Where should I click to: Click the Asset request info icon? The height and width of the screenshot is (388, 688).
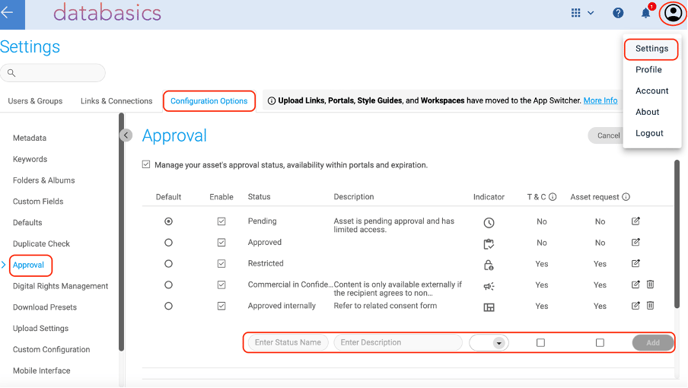pos(626,197)
